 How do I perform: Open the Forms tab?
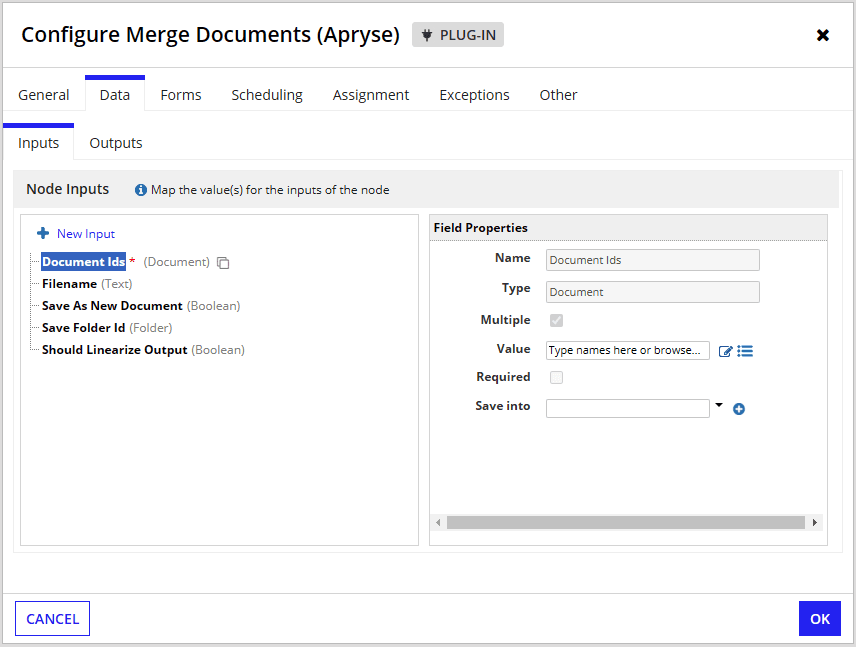coord(181,95)
